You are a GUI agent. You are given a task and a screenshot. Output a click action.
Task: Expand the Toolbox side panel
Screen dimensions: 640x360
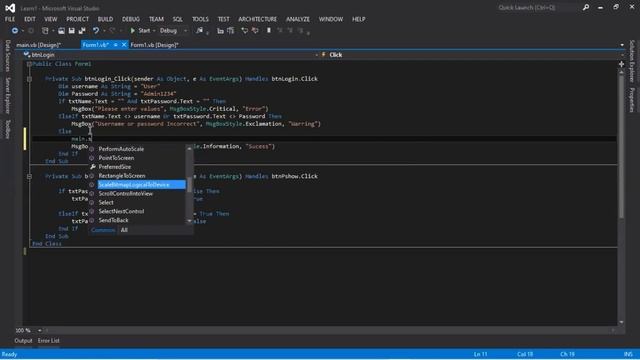click(x=7, y=129)
